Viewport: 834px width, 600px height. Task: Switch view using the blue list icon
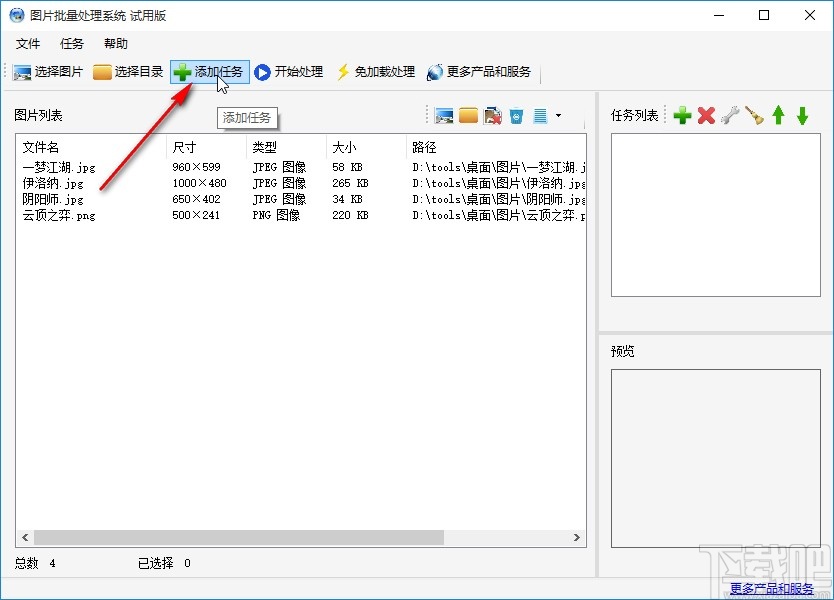point(539,115)
